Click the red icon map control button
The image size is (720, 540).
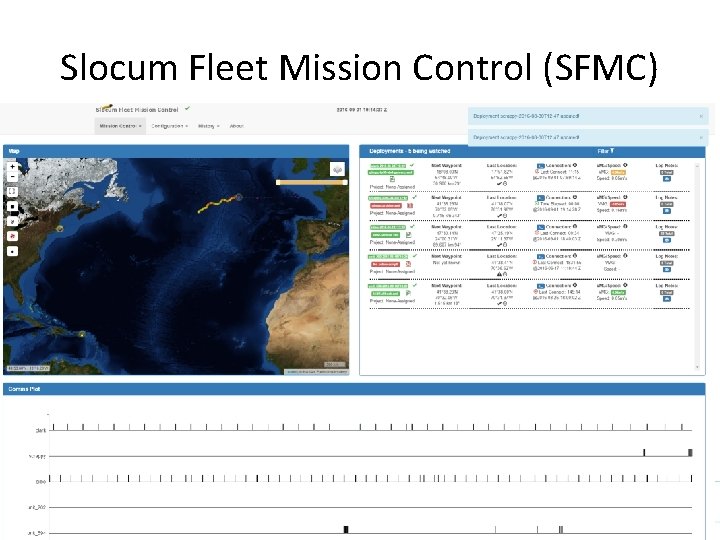tap(12, 236)
